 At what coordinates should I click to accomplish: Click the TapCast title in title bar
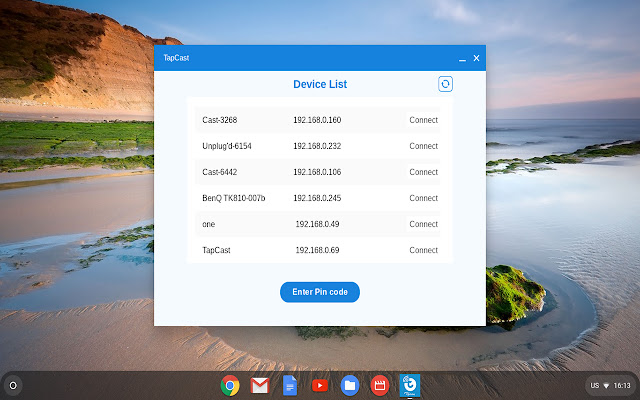point(176,58)
